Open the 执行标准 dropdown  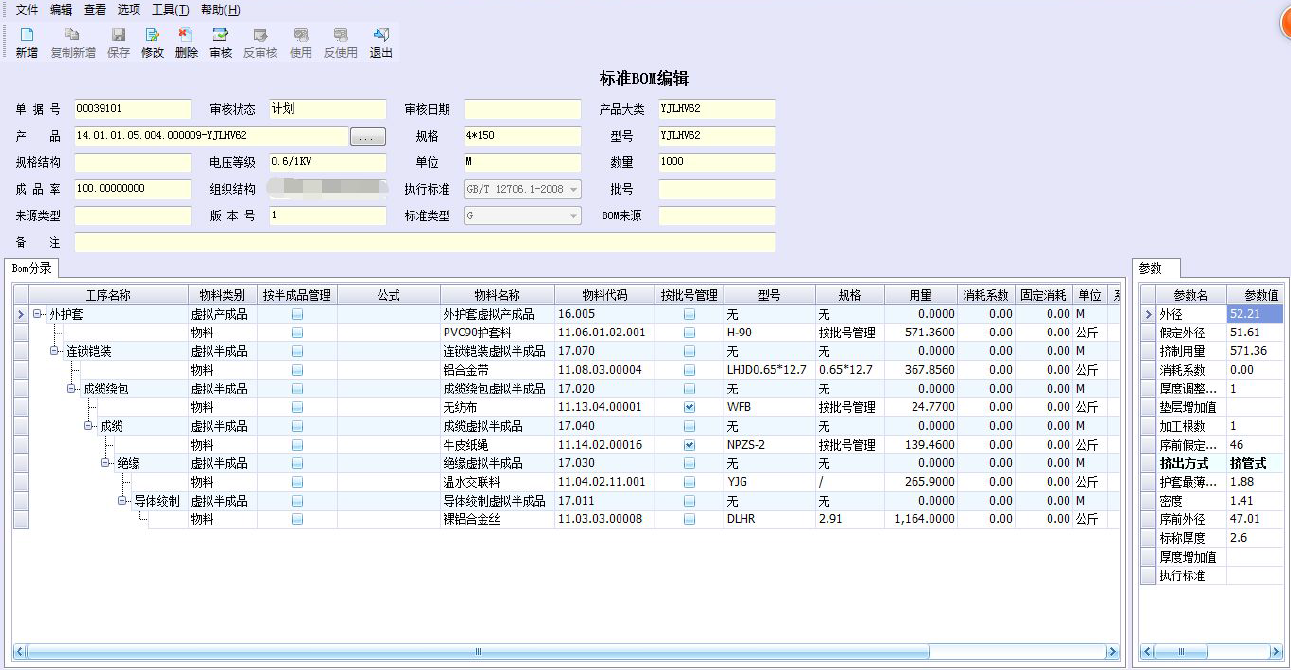click(573, 189)
